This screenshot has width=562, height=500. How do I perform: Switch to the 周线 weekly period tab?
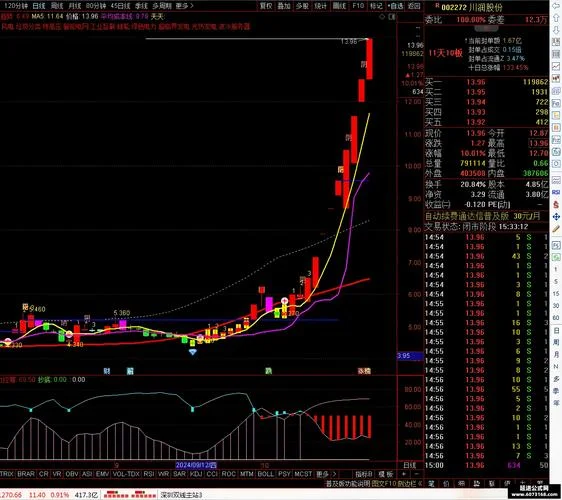click(x=57, y=6)
